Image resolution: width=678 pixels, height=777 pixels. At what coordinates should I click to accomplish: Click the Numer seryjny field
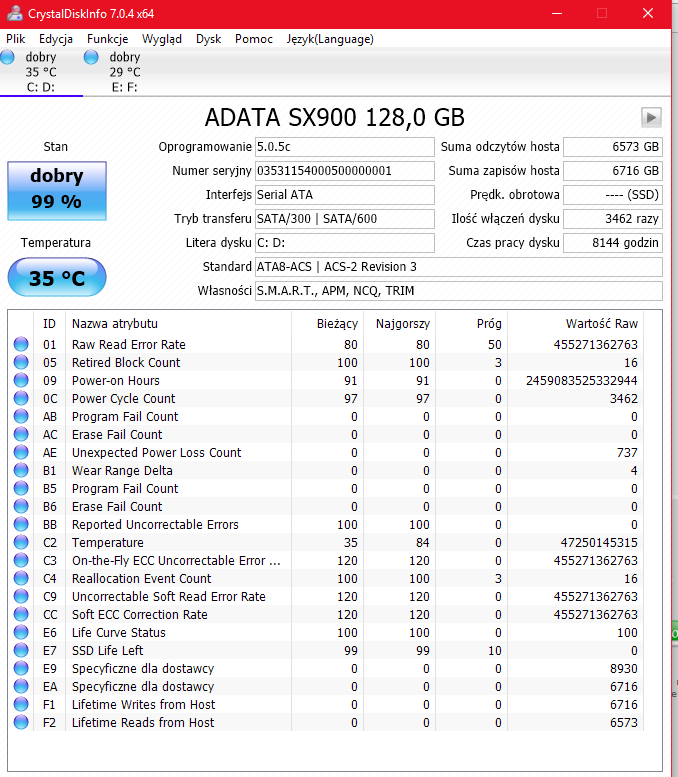tap(345, 171)
